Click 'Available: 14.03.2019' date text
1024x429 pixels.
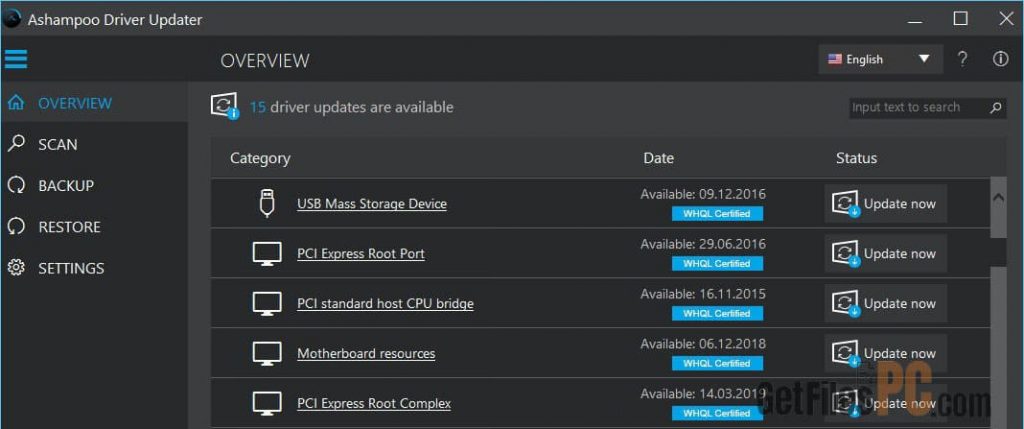coord(703,394)
